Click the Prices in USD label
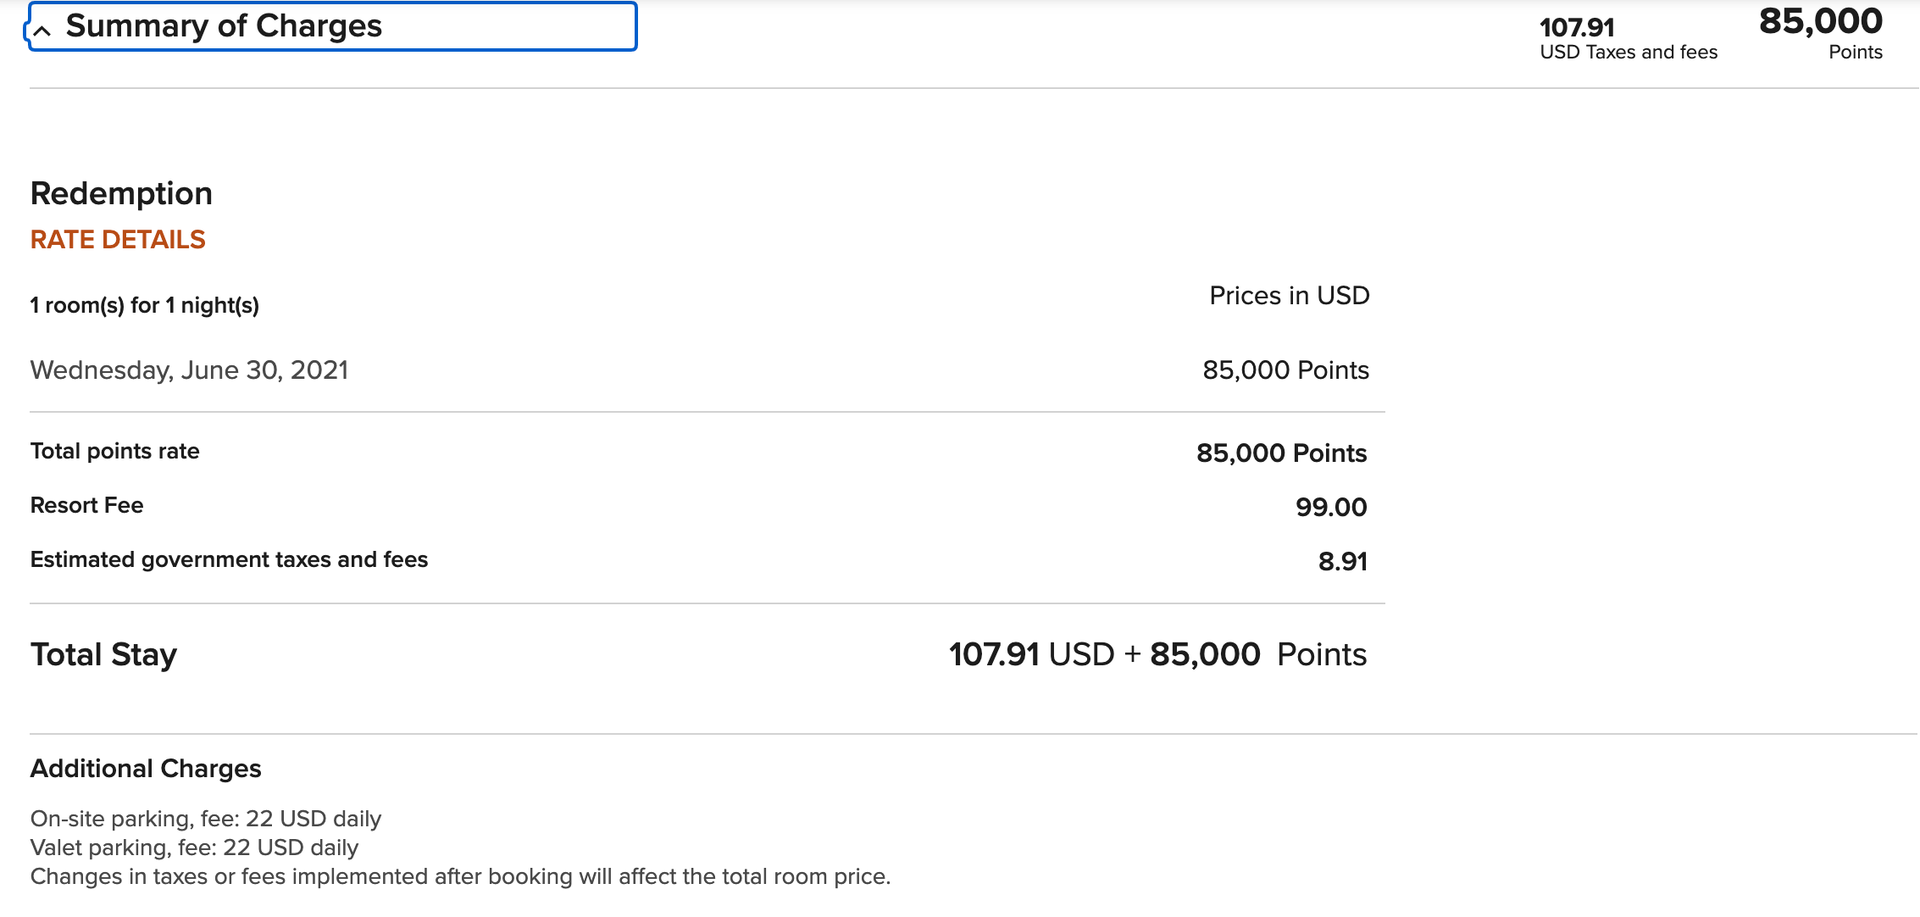 (1289, 295)
